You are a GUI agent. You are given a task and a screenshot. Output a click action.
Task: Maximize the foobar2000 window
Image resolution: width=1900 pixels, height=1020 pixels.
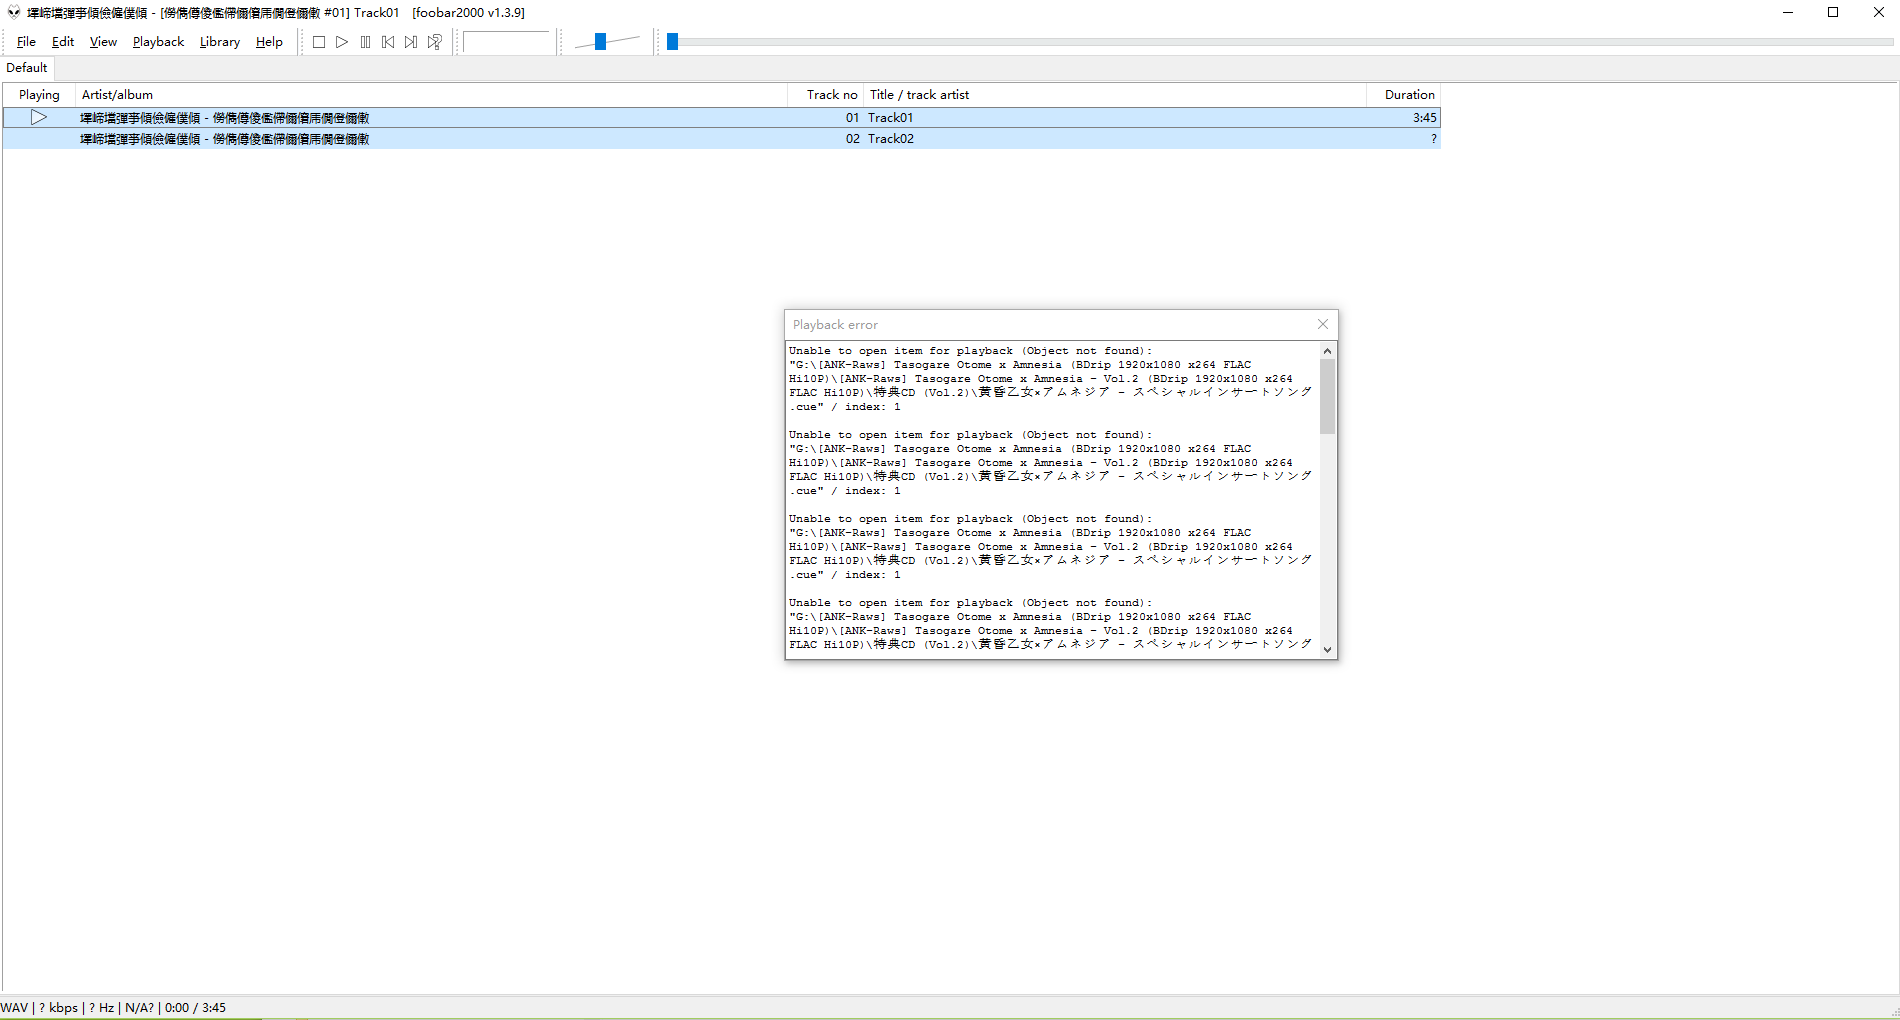(1833, 13)
